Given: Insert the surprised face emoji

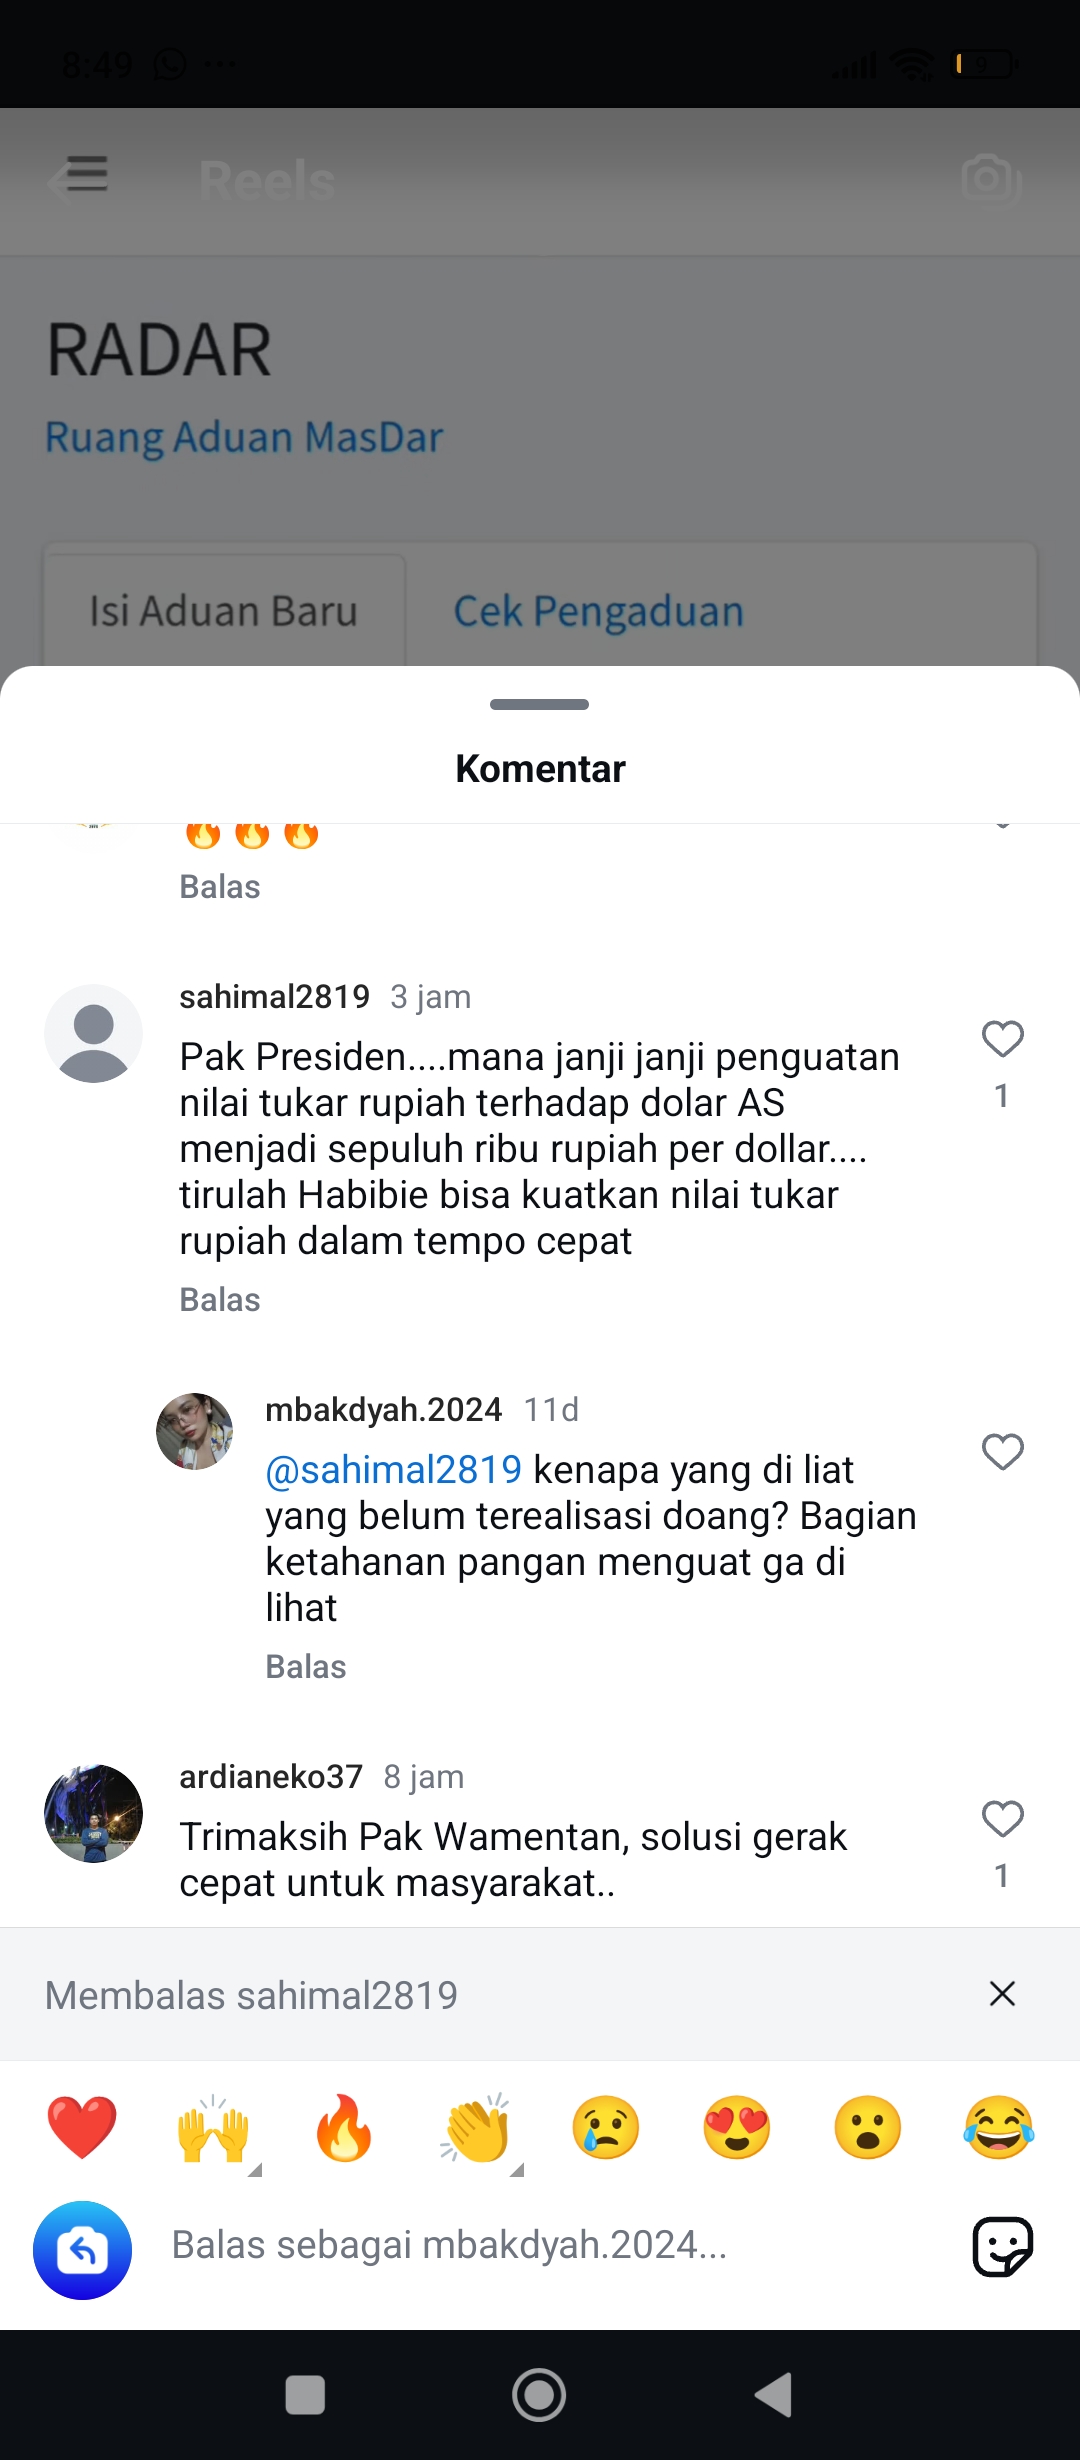Looking at the screenshot, I should [x=868, y=2127].
